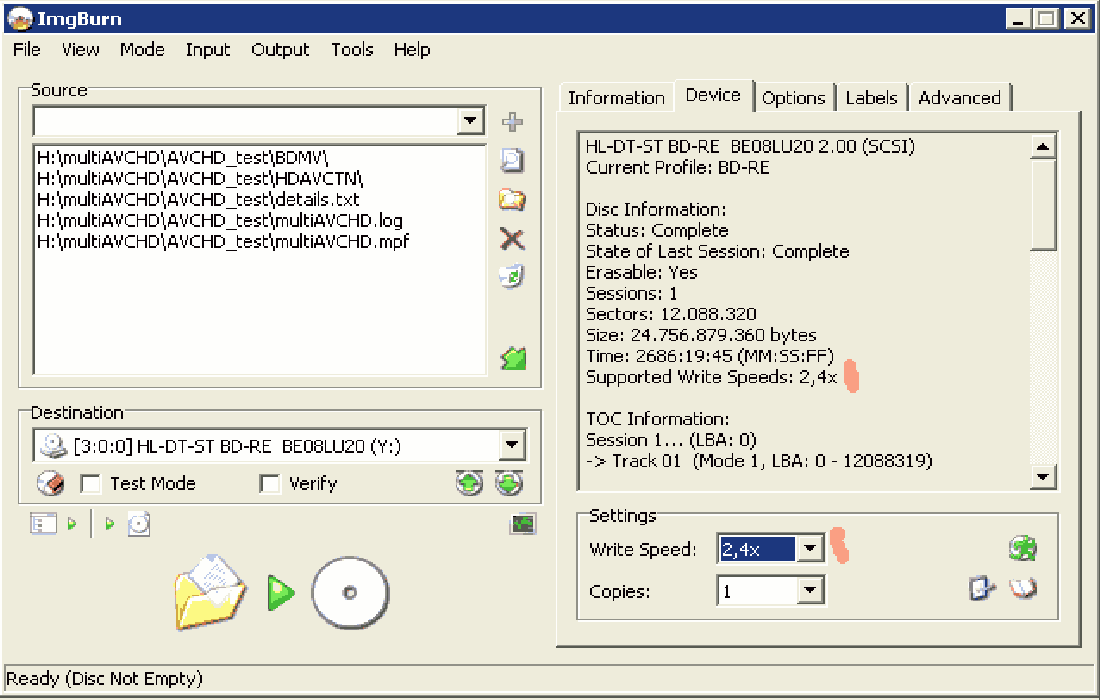Open the Copies dropdown

811,591
